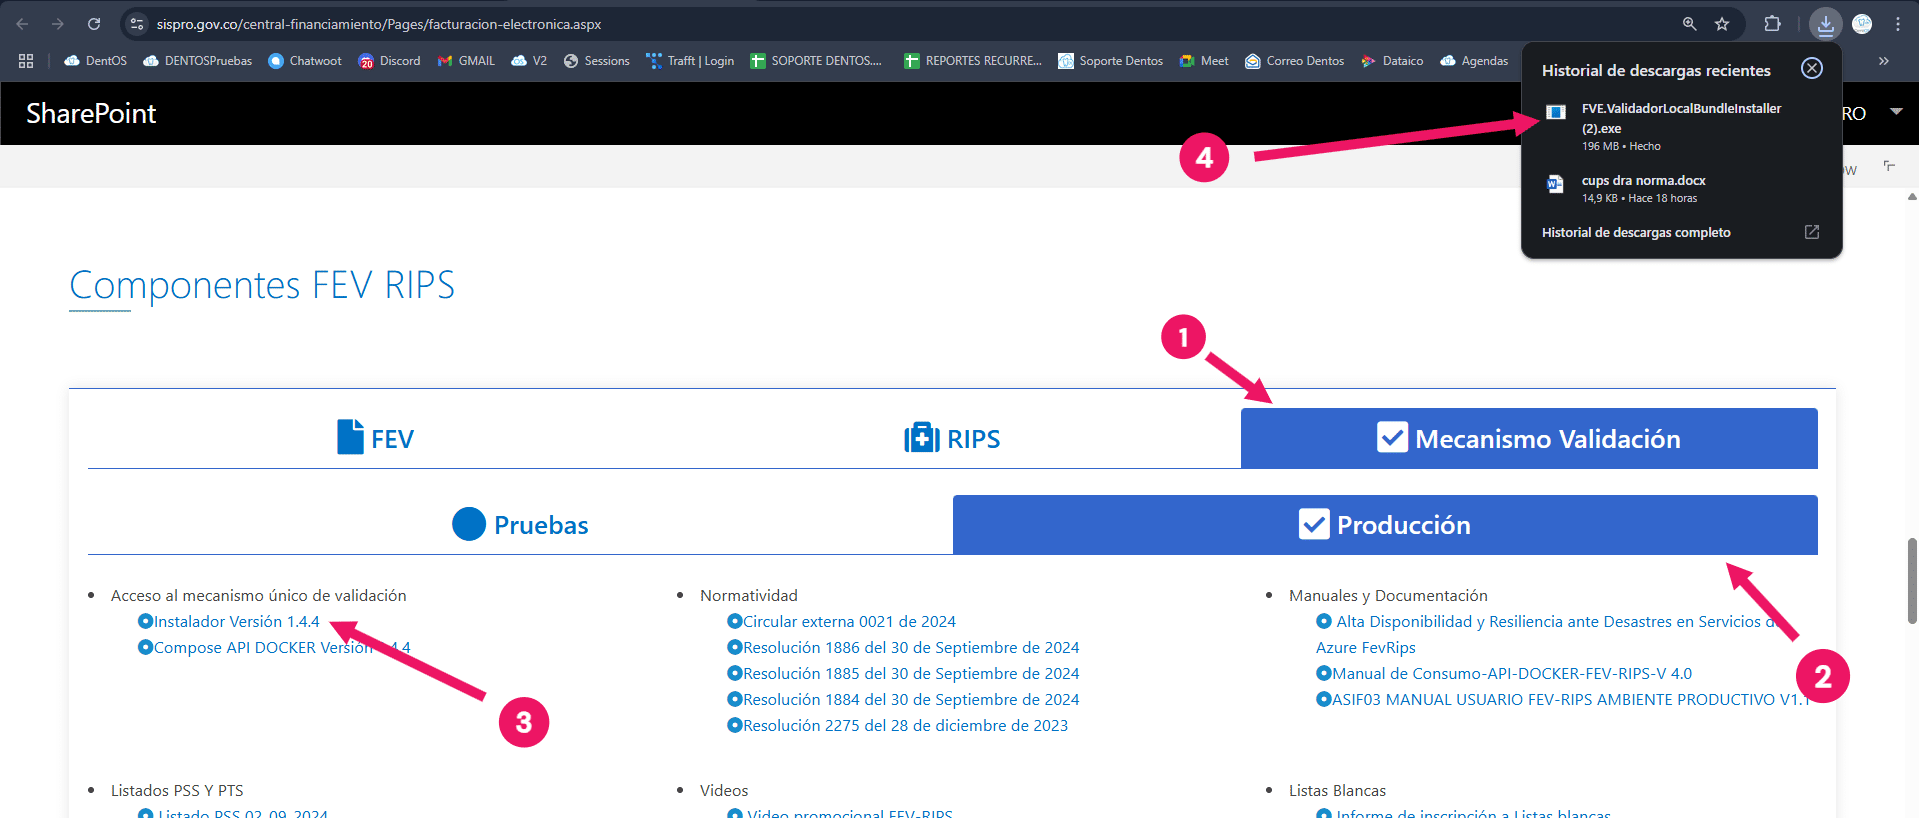This screenshot has width=1919, height=818.
Task: Click the Manuales y Documentación heading
Action: pos(1388,595)
